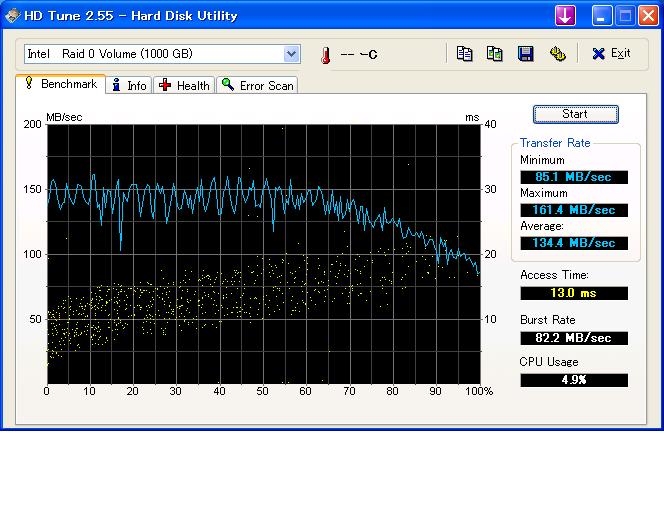Start the benchmark with Start button
Screen dimensions: 664x512
point(575,114)
